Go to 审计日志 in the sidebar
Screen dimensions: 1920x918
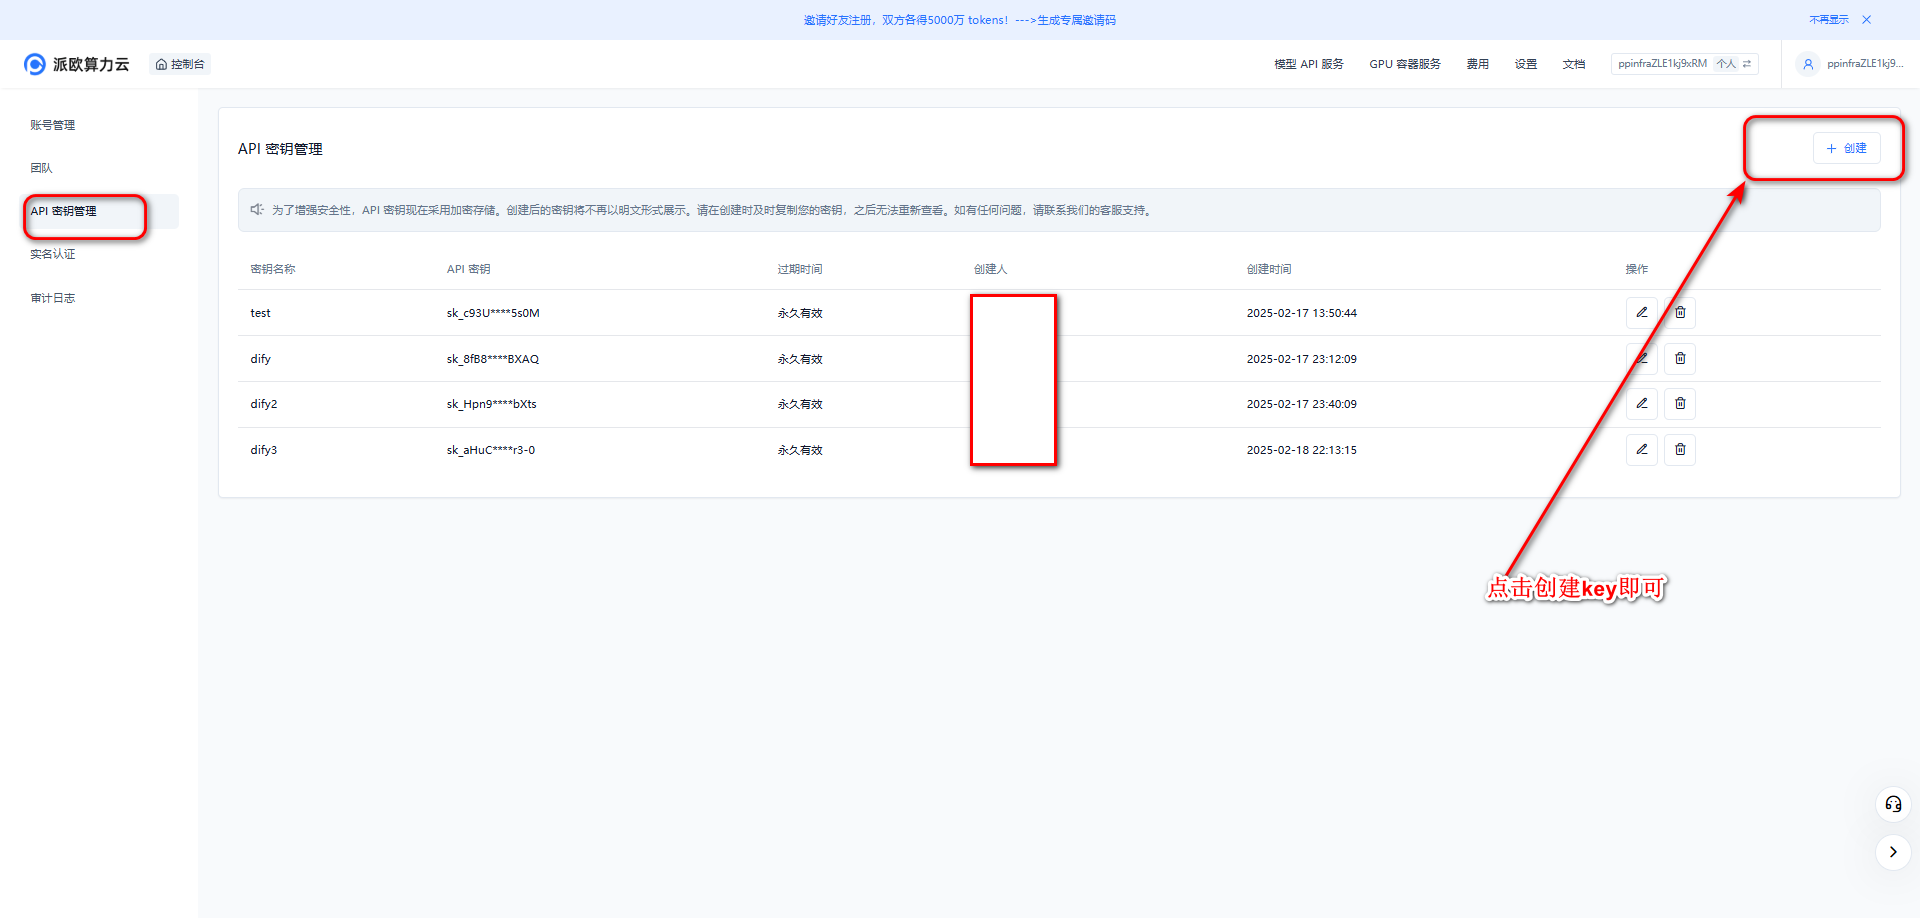tap(53, 298)
